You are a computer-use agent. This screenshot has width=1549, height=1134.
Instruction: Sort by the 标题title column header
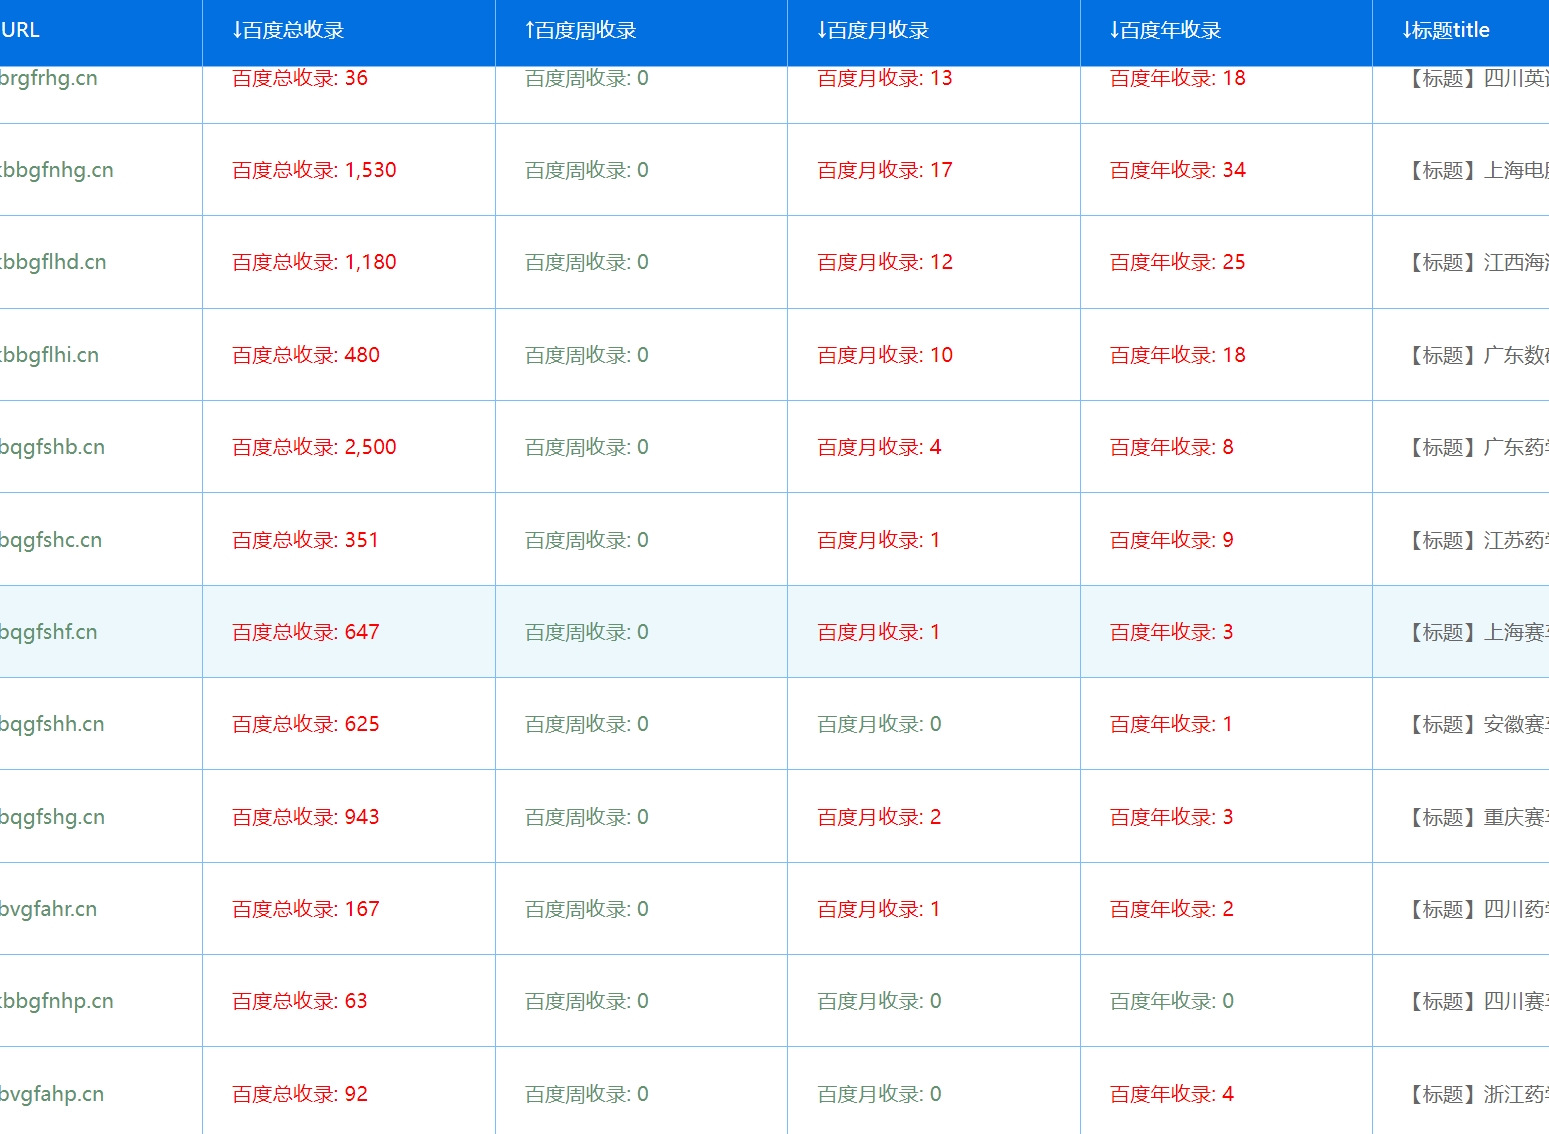(x=1446, y=30)
